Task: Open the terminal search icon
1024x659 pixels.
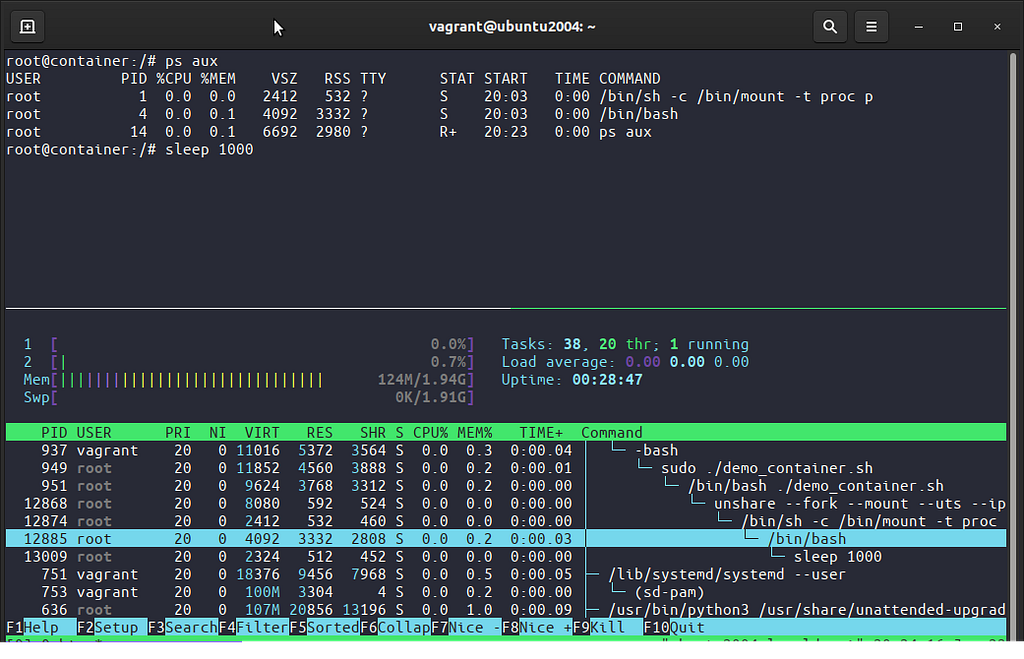Action: click(x=829, y=27)
